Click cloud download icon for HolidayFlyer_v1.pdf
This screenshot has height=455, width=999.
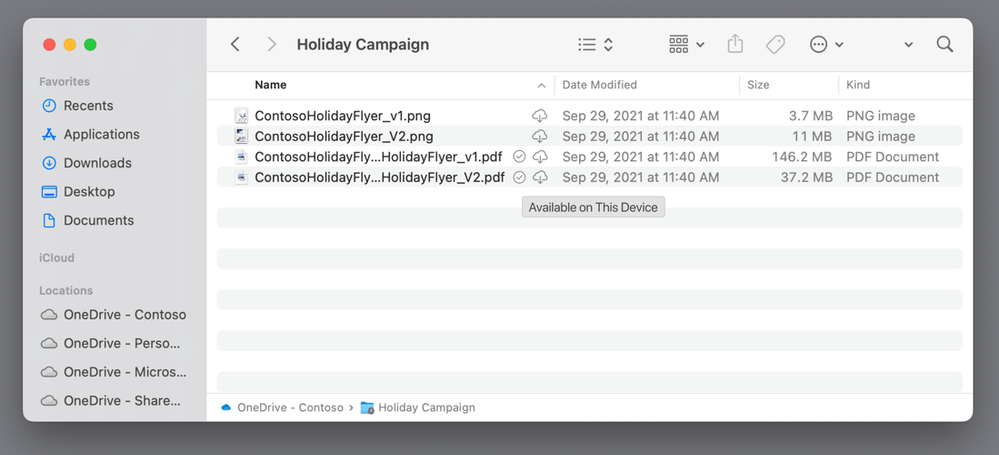point(540,156)
